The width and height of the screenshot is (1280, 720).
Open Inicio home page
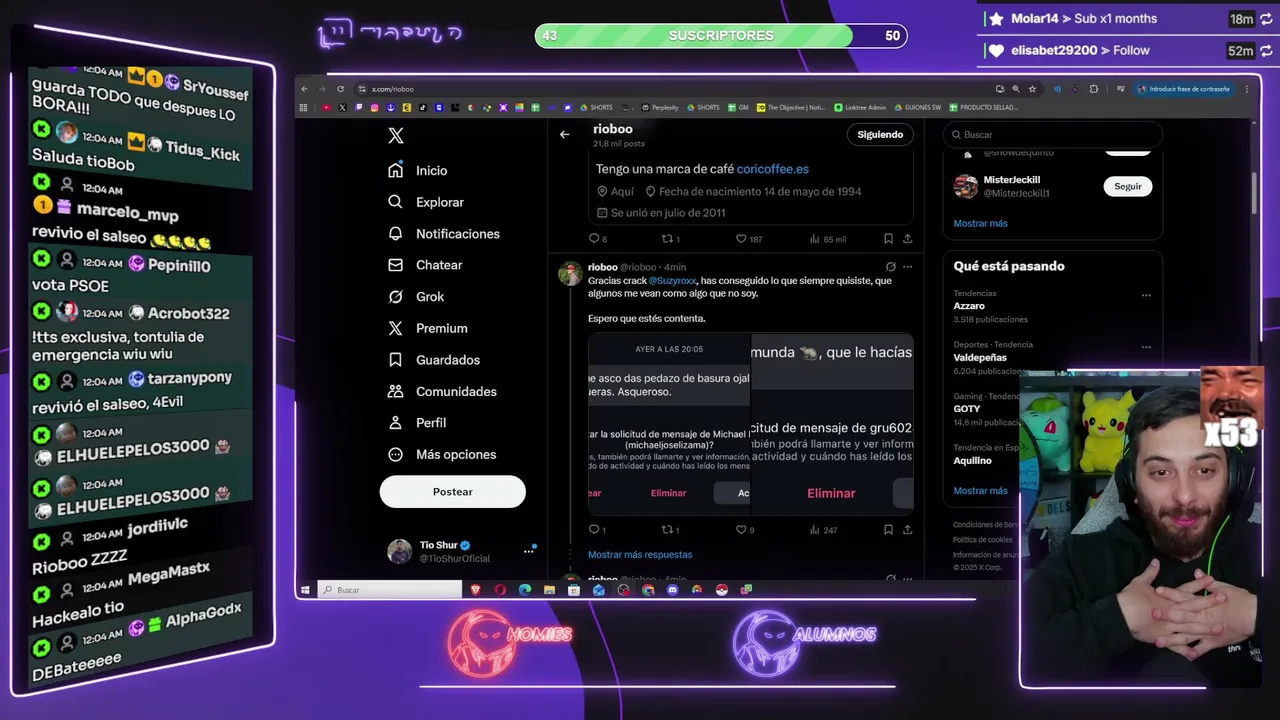pyautogui.click(x=418, y=171)
